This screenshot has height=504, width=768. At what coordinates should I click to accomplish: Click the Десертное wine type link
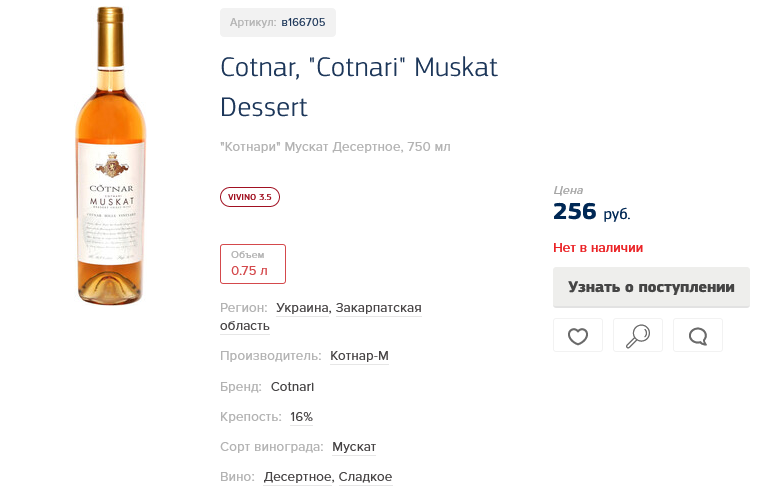point(297,477)
